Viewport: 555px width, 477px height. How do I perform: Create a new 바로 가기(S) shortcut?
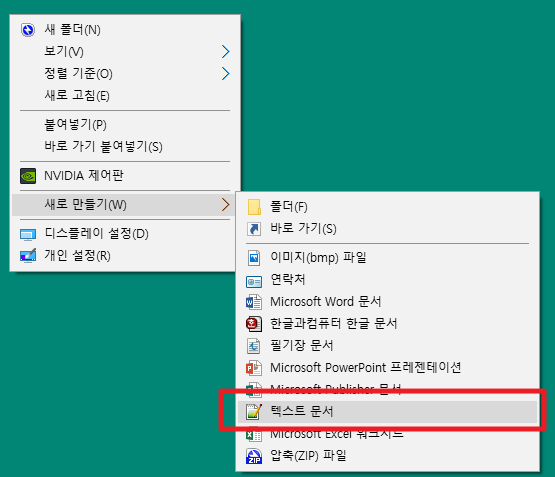[x=388, y=229]
